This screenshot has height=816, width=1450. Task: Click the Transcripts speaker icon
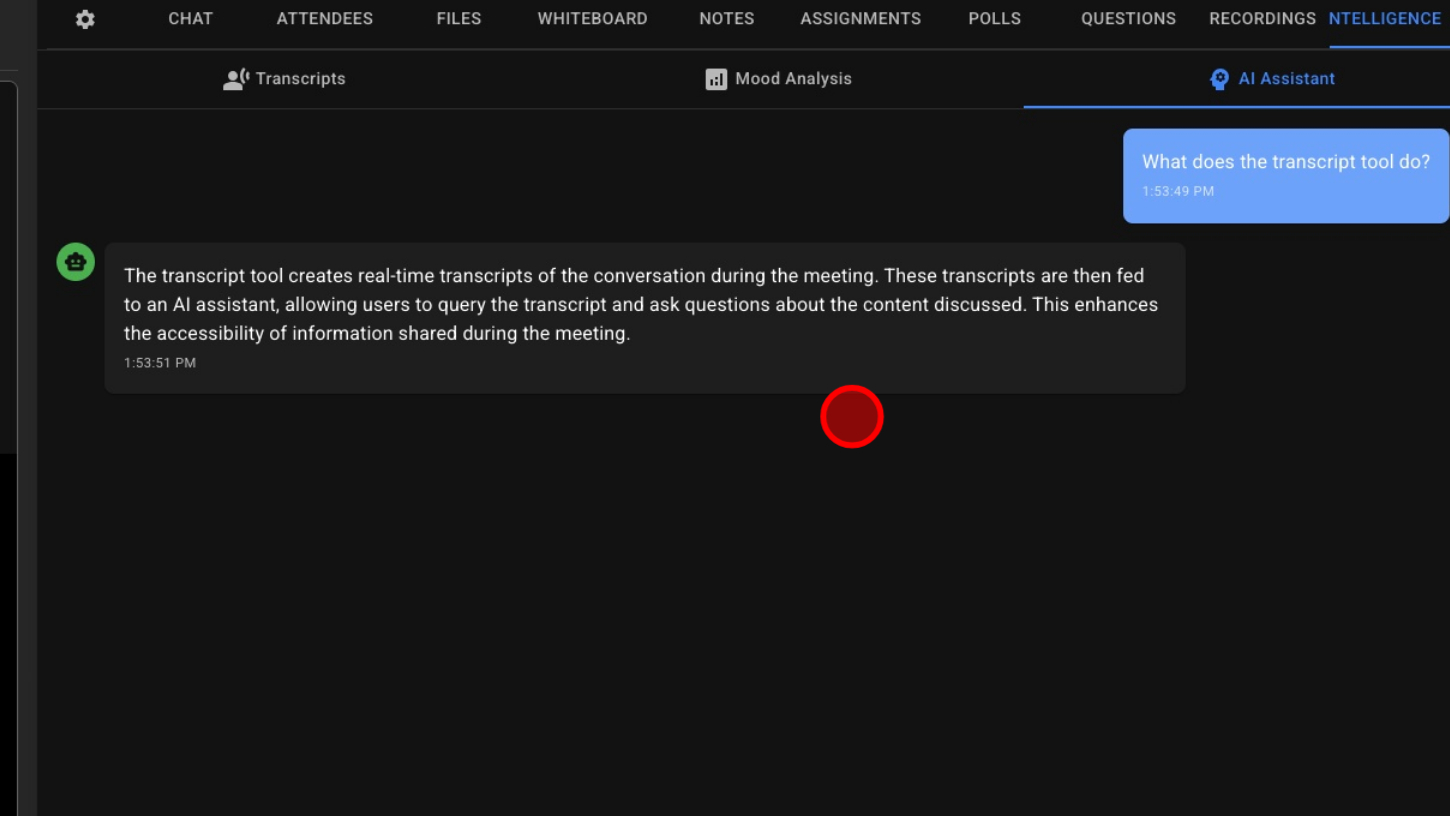[236, 79]
